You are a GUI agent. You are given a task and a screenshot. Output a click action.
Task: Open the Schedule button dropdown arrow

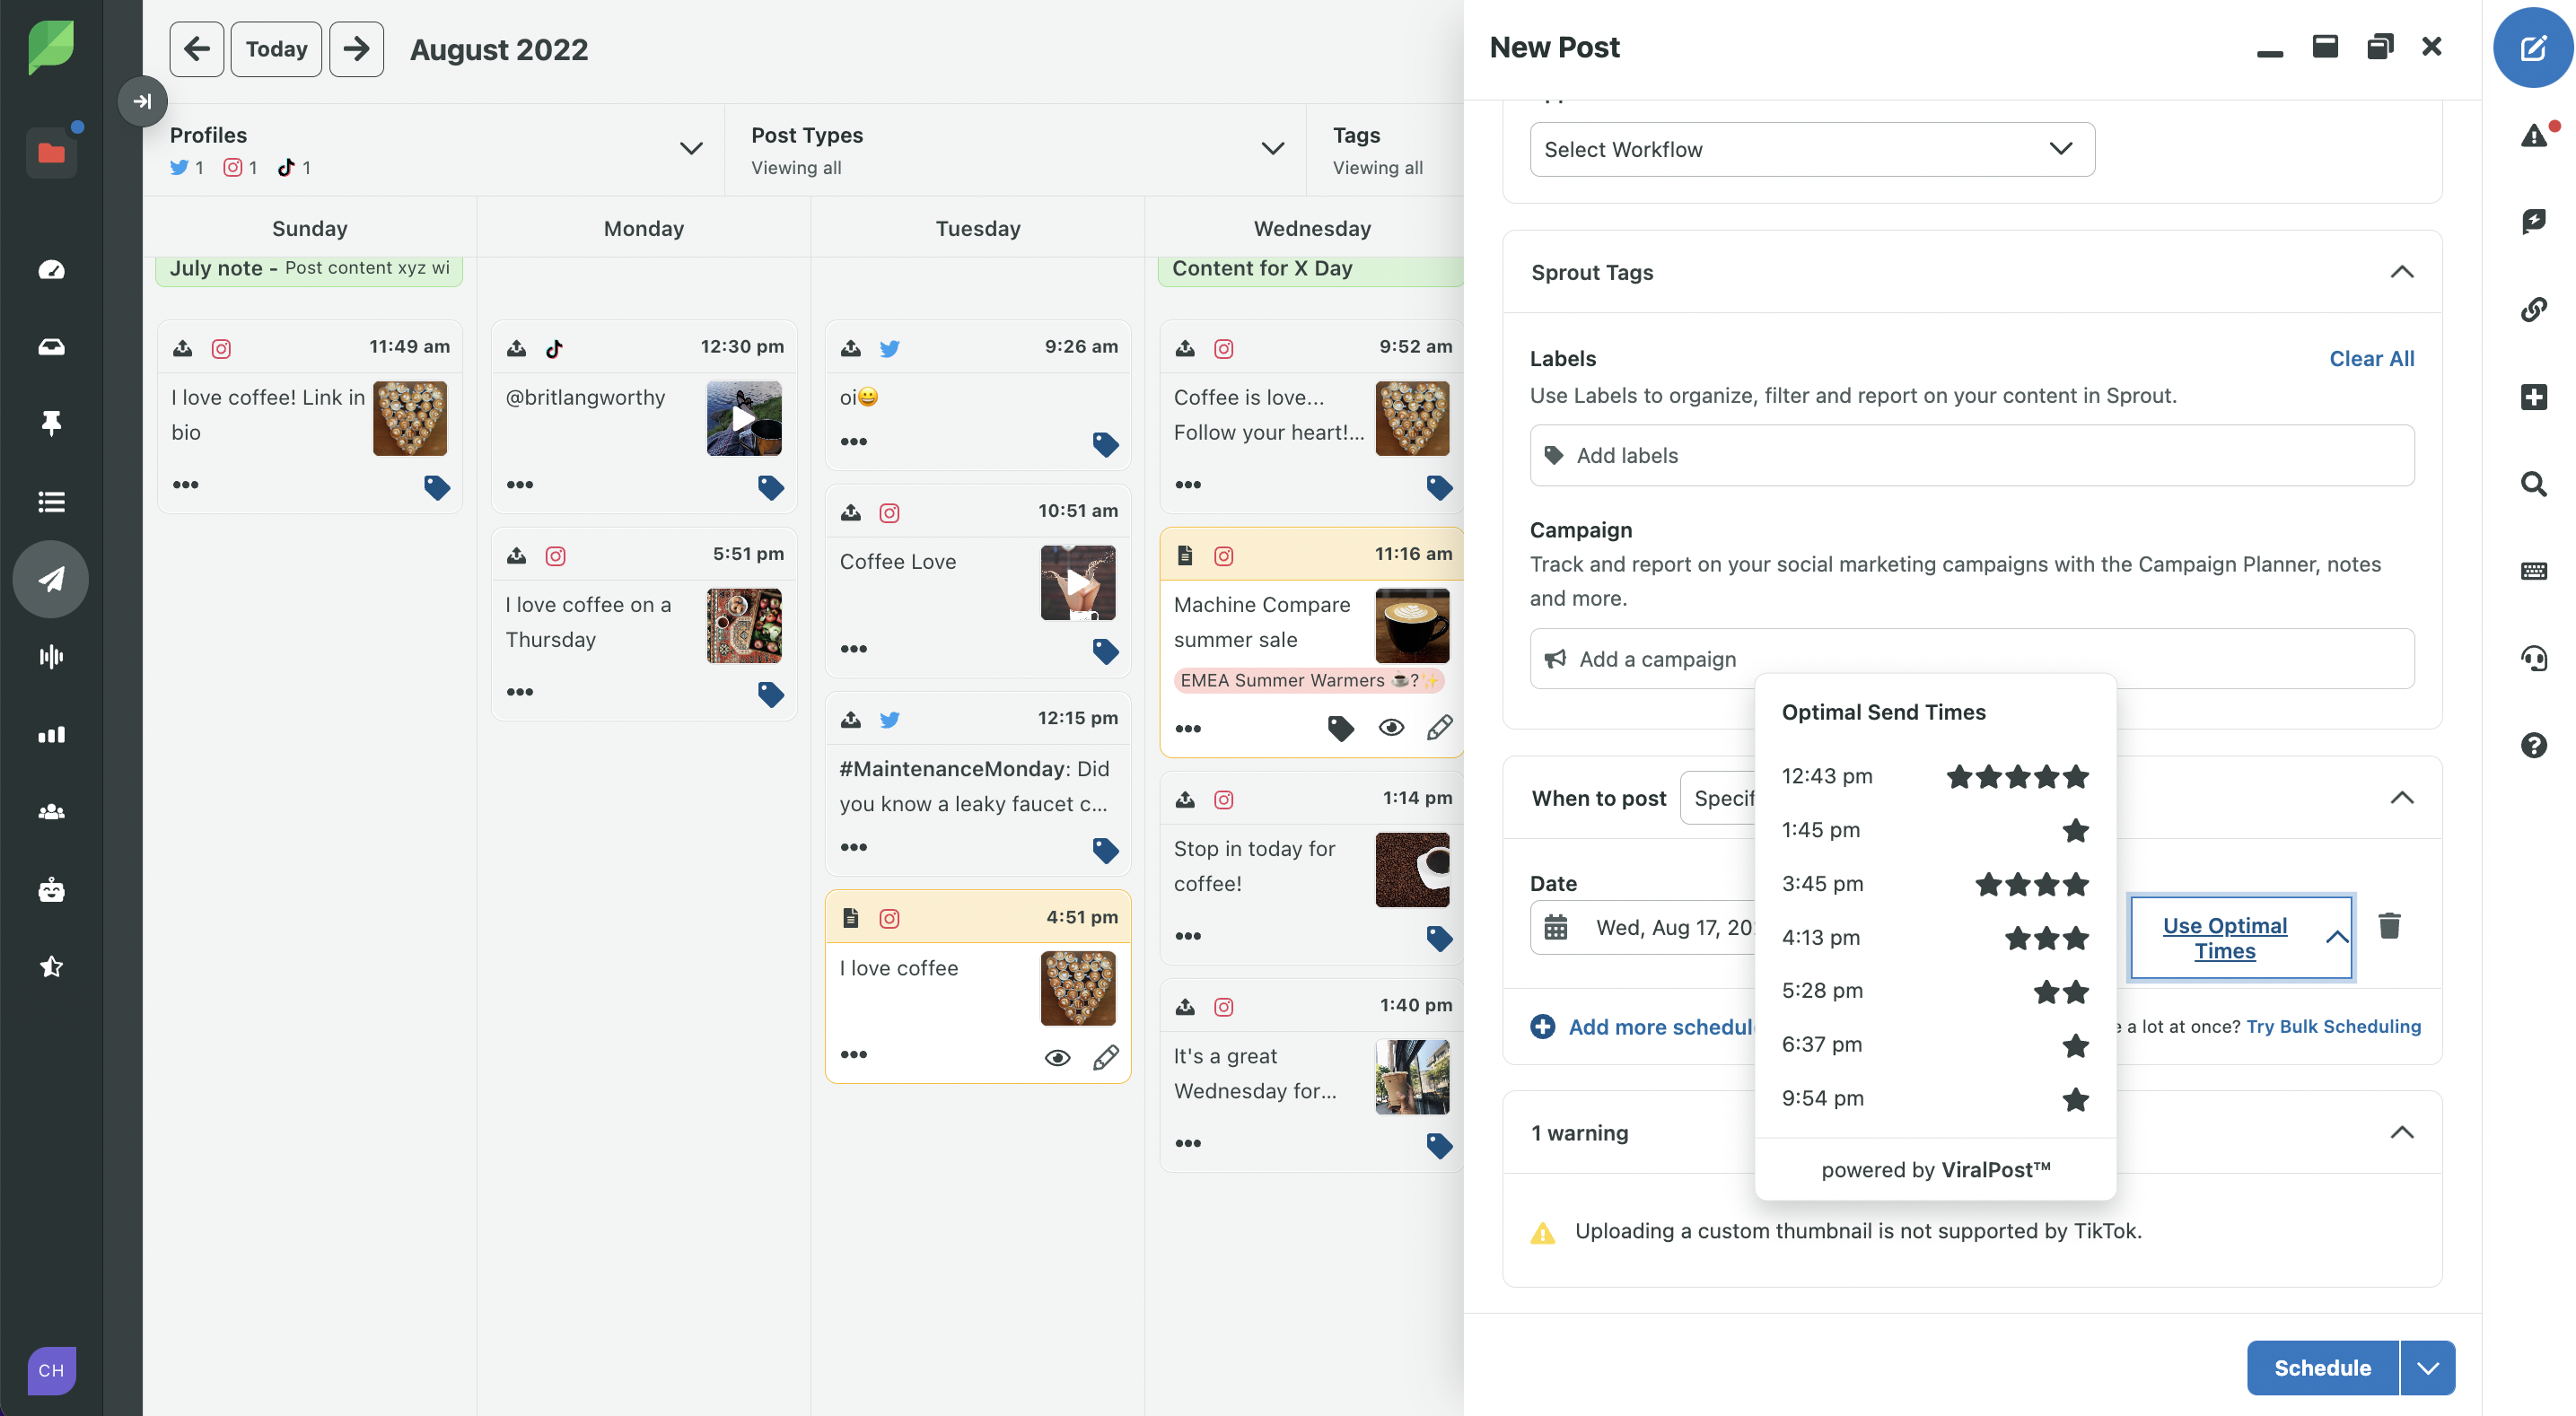2427,1367
